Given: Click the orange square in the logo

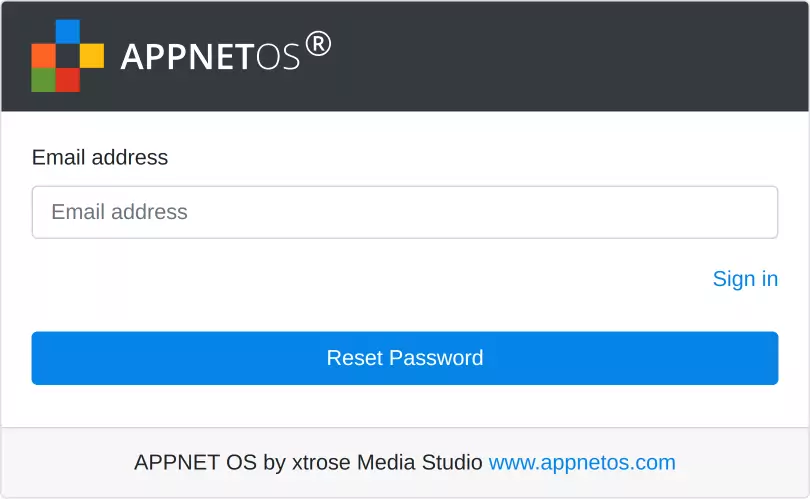Looking at the screenshot, I should tap(43, 55).
